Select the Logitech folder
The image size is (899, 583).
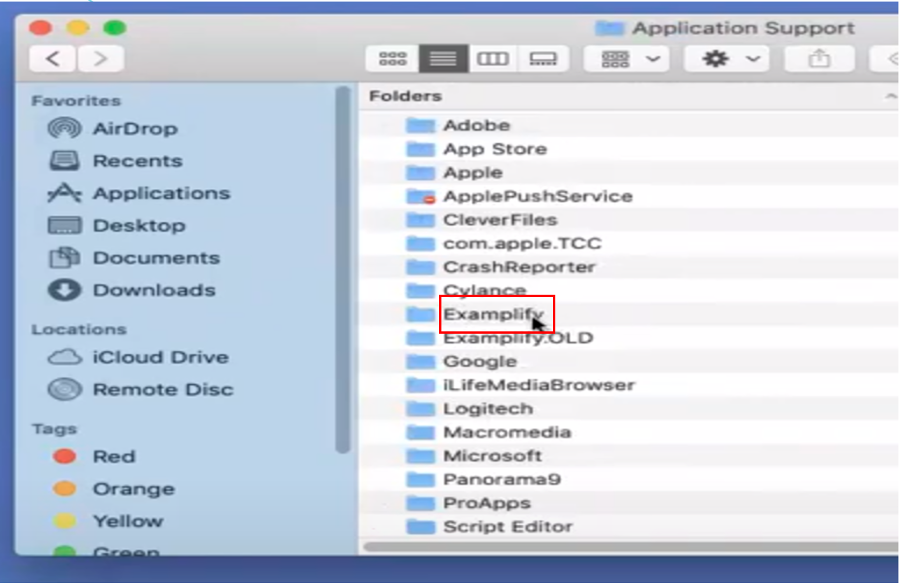pos(470,409)
